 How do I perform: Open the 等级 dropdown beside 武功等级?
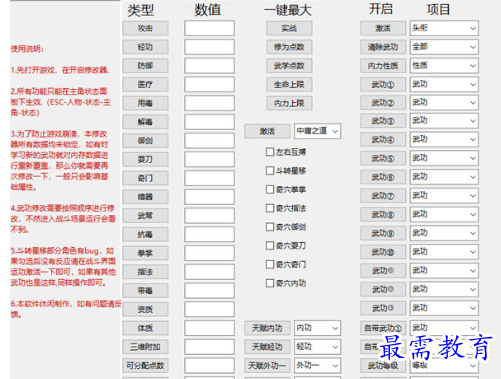[444, 366]
